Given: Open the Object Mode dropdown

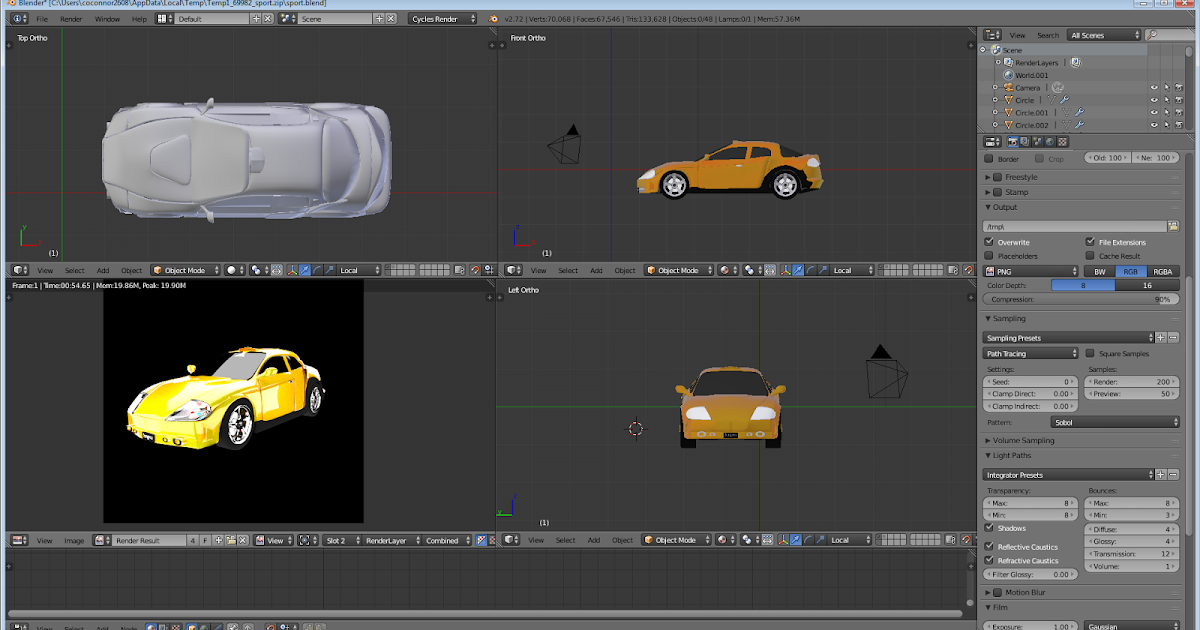Looking at the screenshot, I should (x=187, y=270).
